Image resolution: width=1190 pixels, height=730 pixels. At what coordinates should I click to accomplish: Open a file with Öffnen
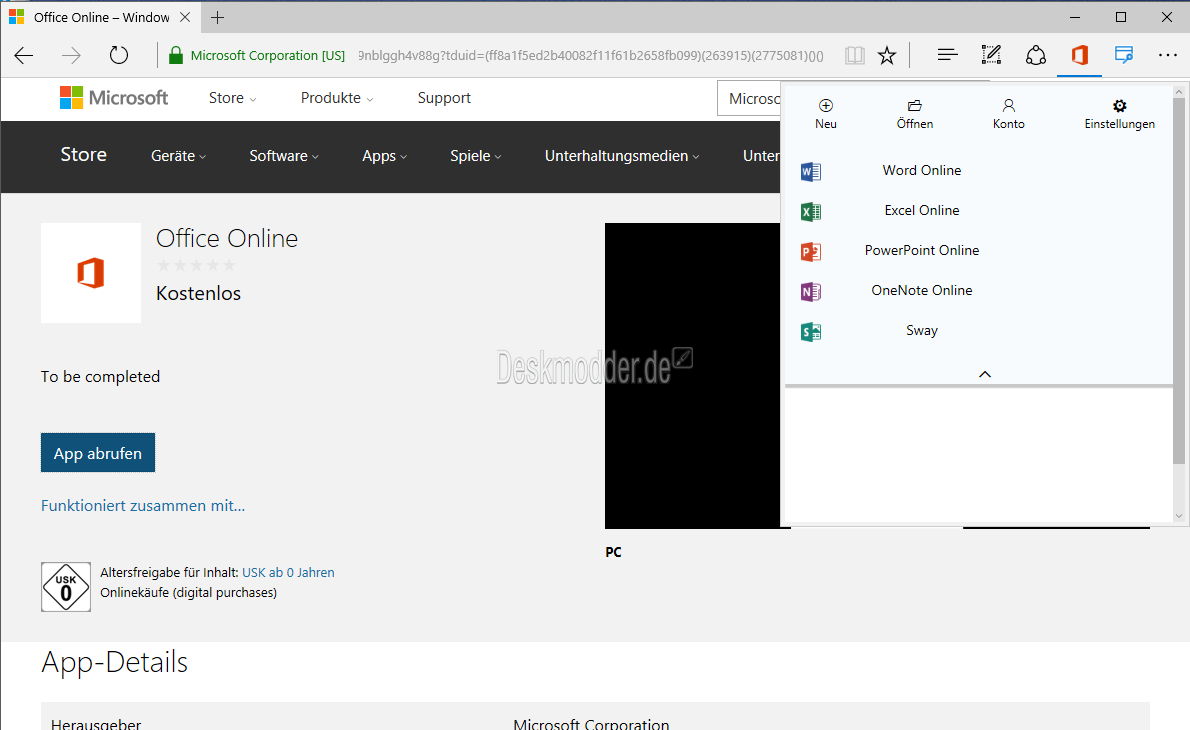pyautogui.click(x=915, y=114)
